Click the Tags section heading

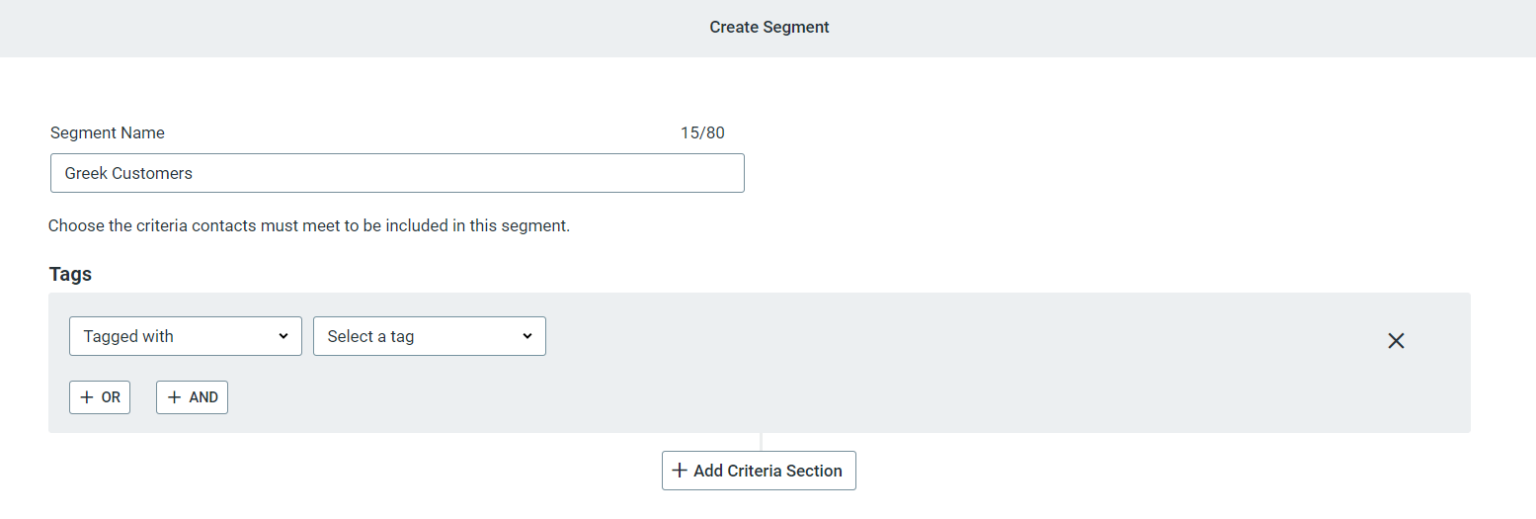point(70,274)
